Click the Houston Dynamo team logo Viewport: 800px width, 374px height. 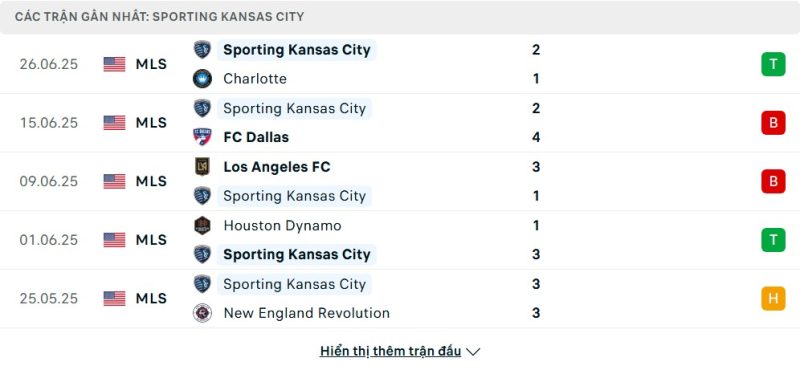203,226
